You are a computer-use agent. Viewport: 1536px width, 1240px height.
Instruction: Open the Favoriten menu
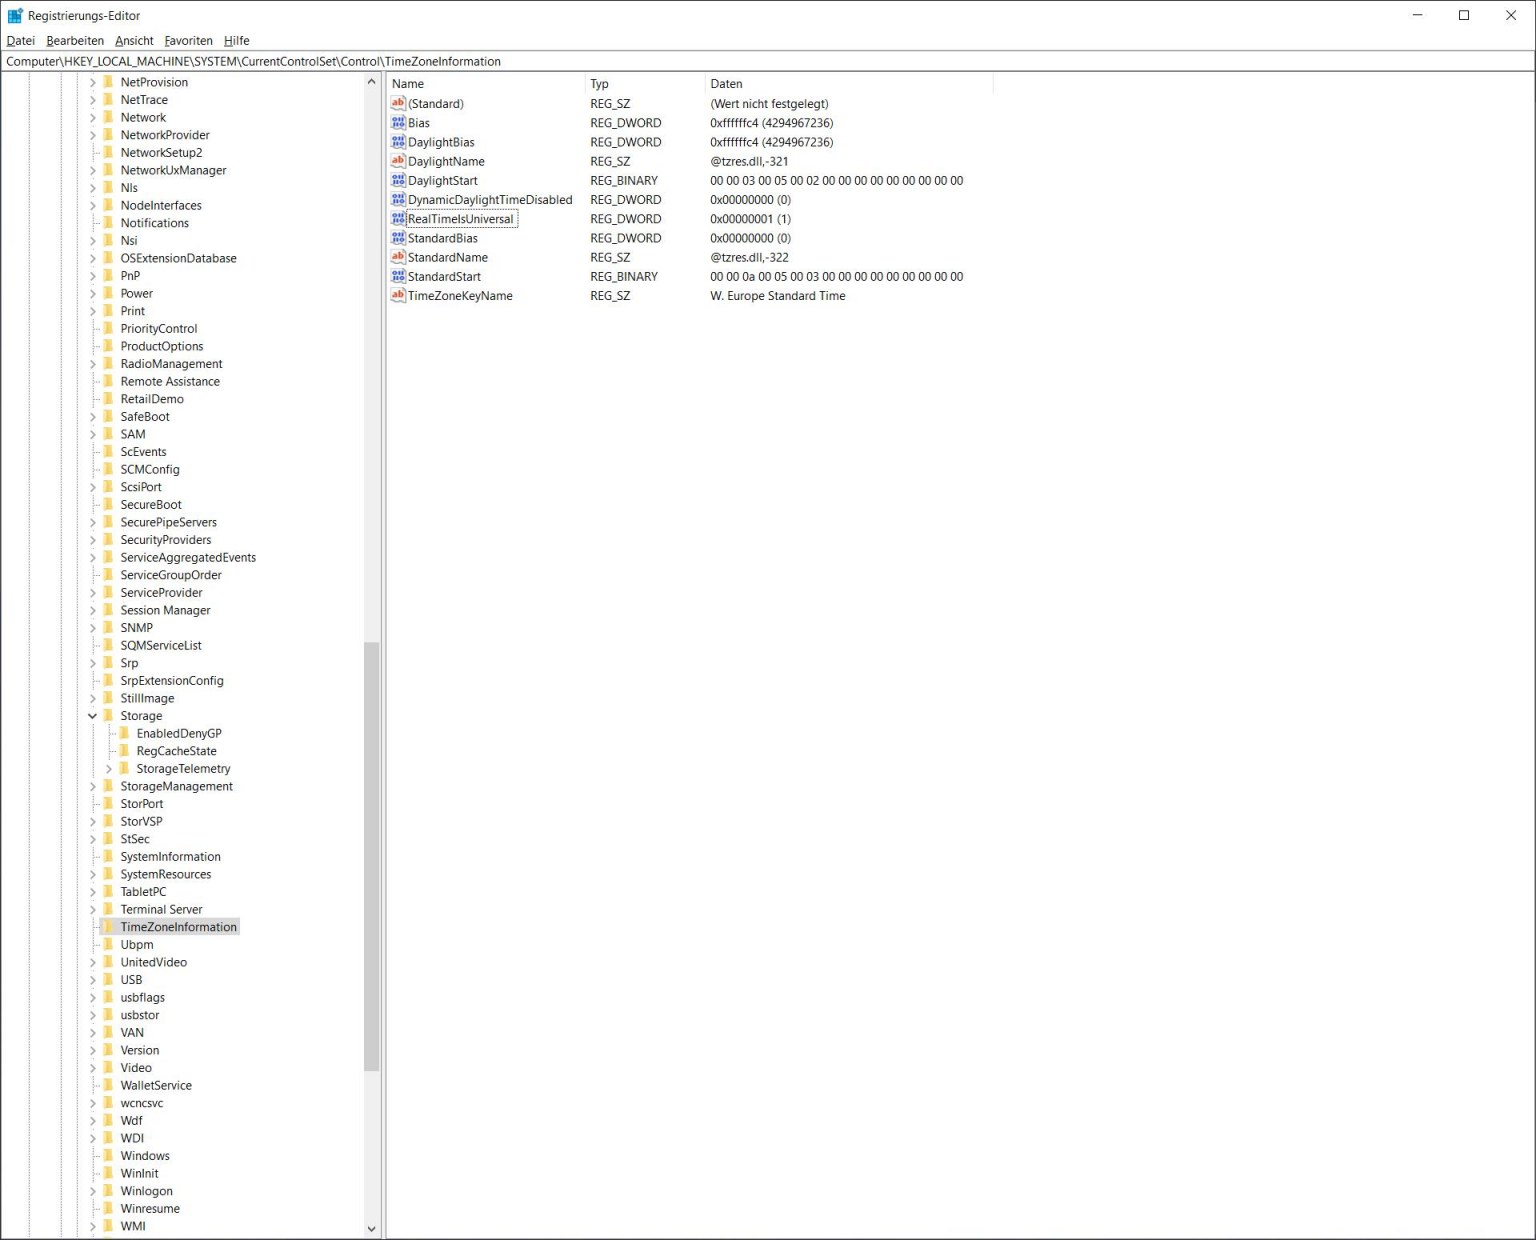click(188, 40)
